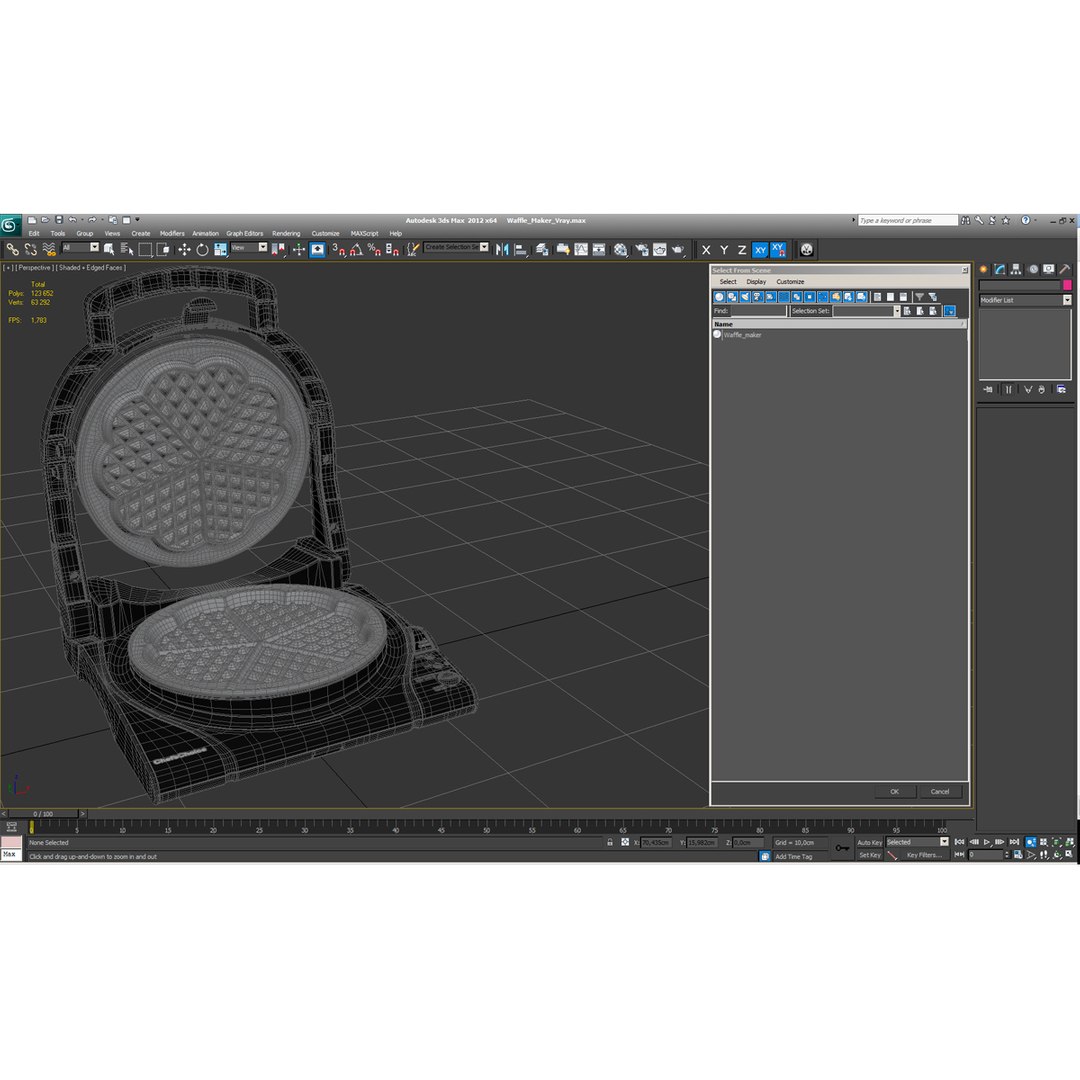Click the time slider at frame 0 / 100
The height and width of the screenshot is (1080, 1080).
(x=43, y=814)
